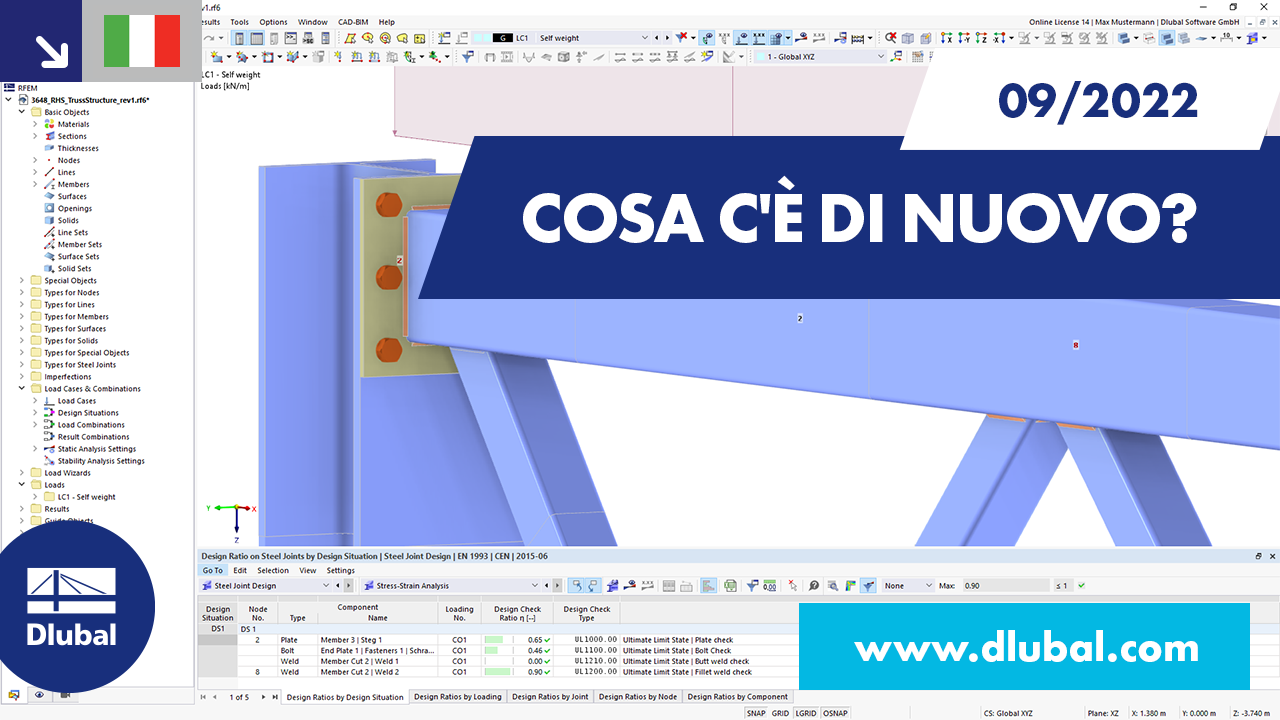Open the CAD-BIM menu
1280x720 pixels.
coord(352,22)
